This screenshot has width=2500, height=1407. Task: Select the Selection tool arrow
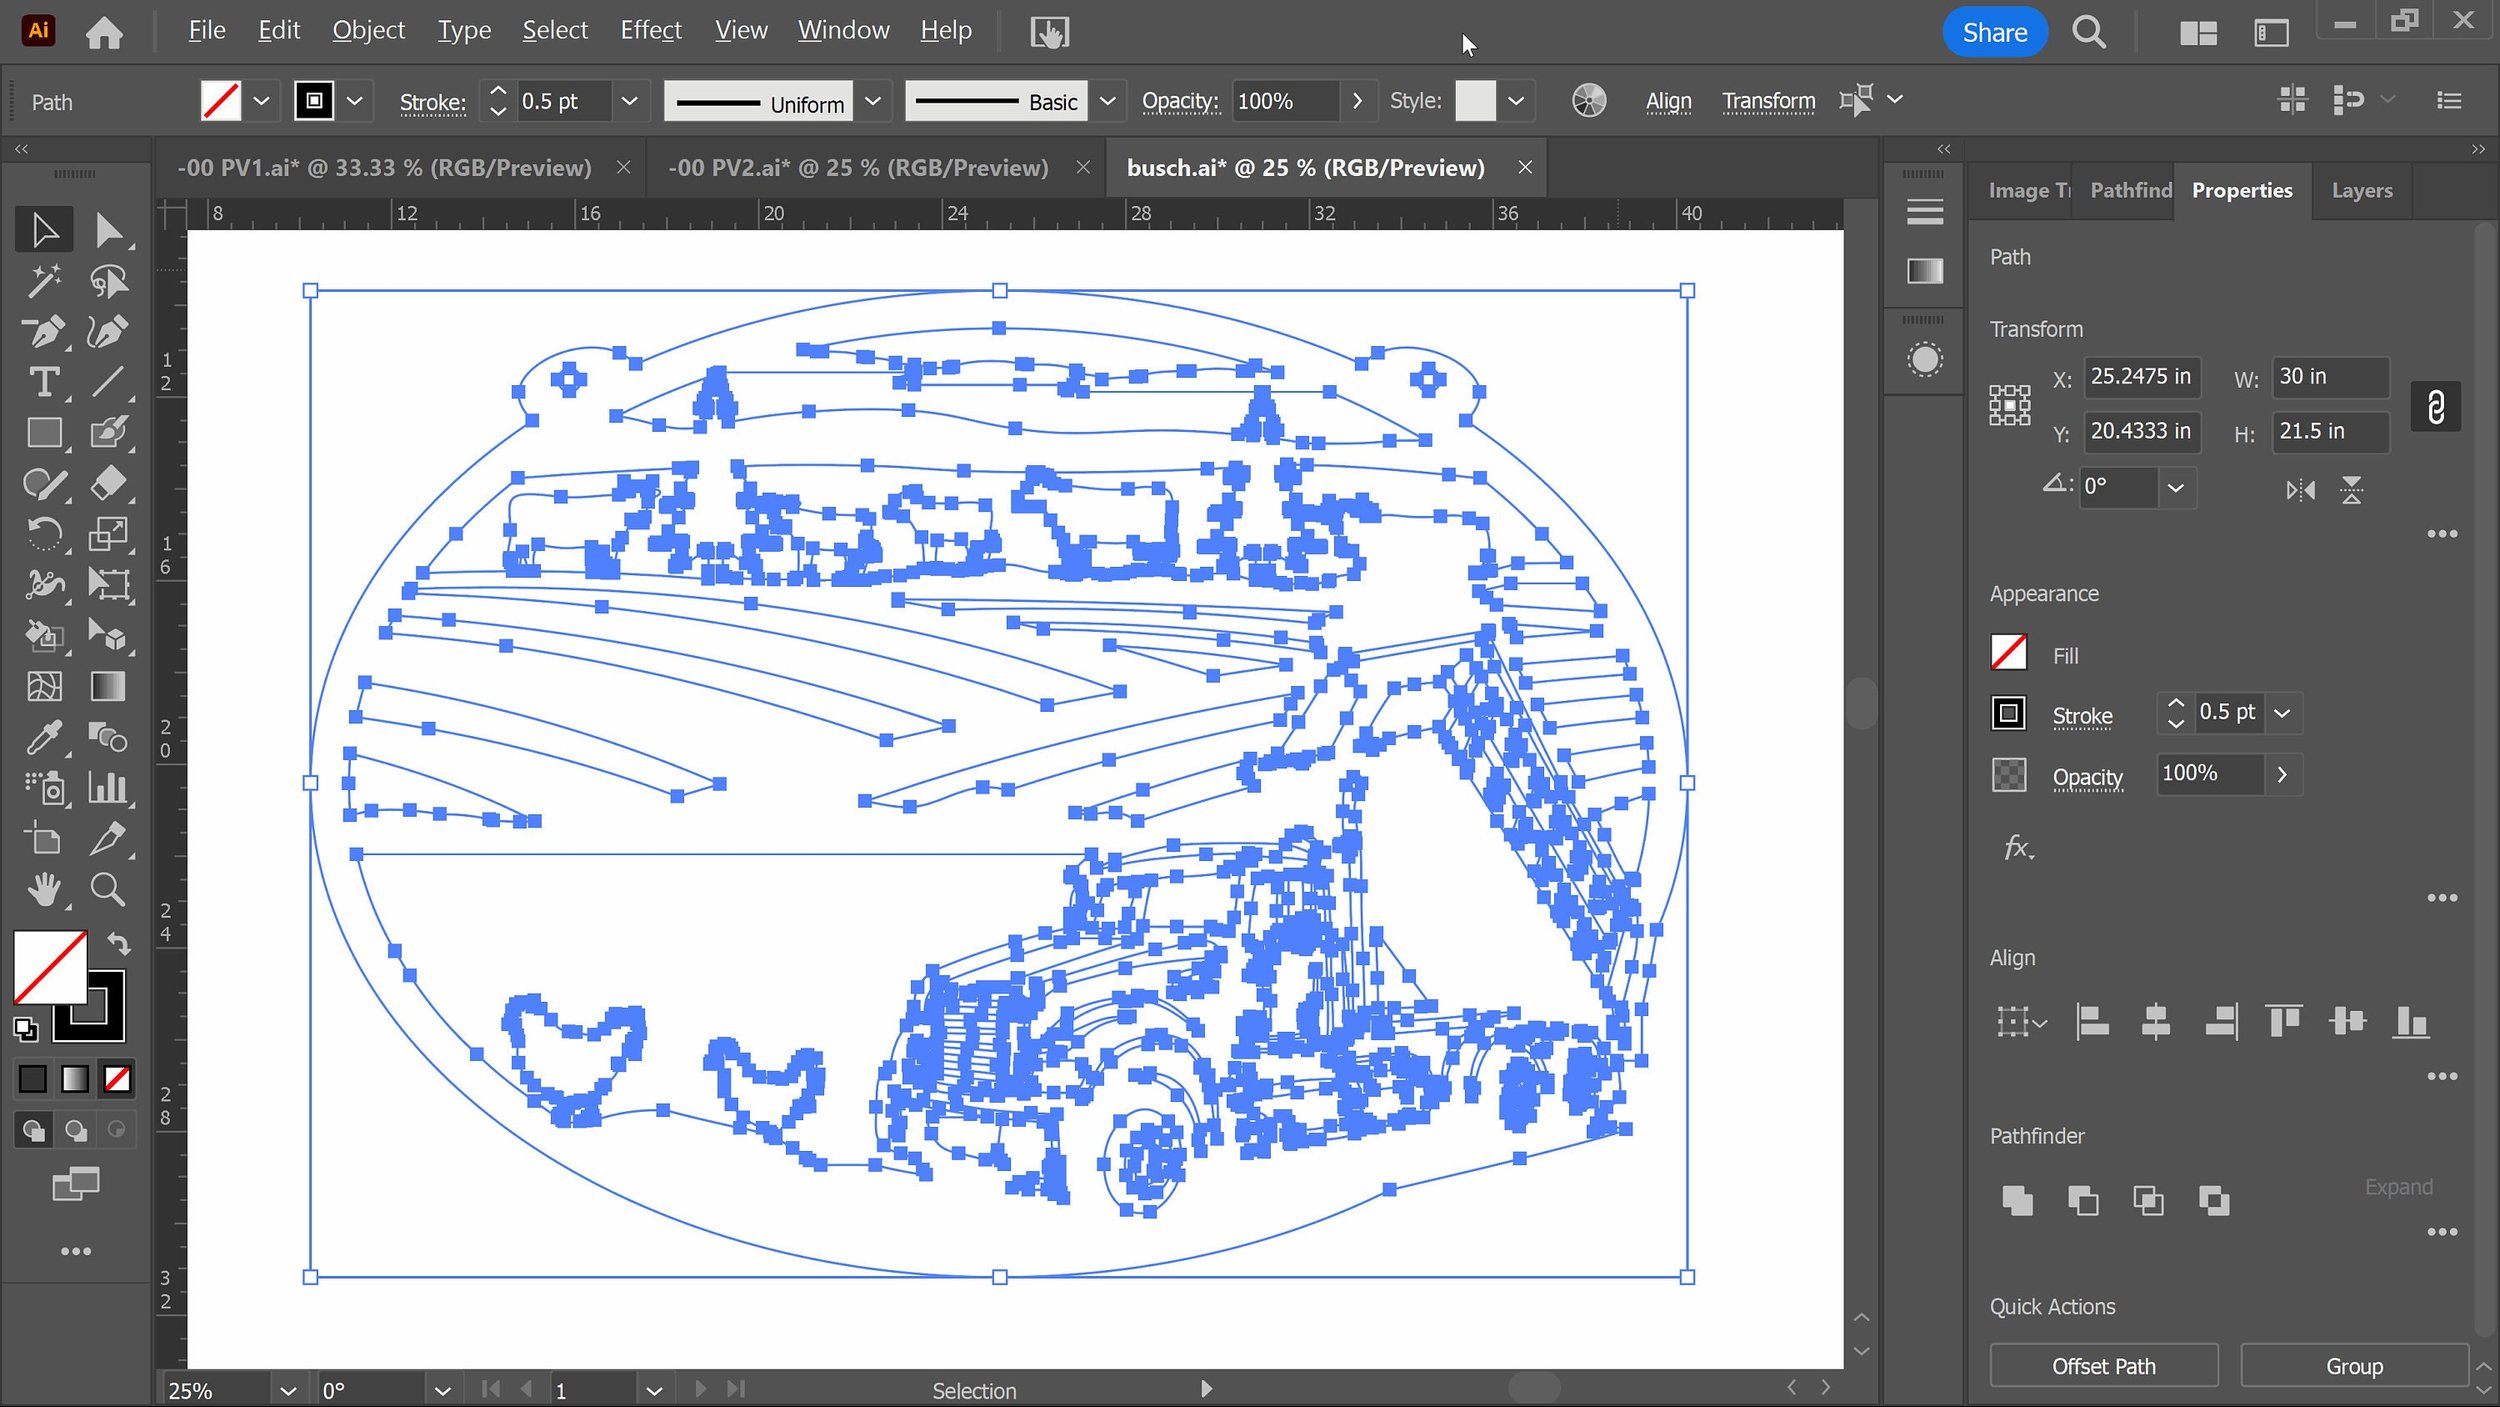(x=44, y=230)
